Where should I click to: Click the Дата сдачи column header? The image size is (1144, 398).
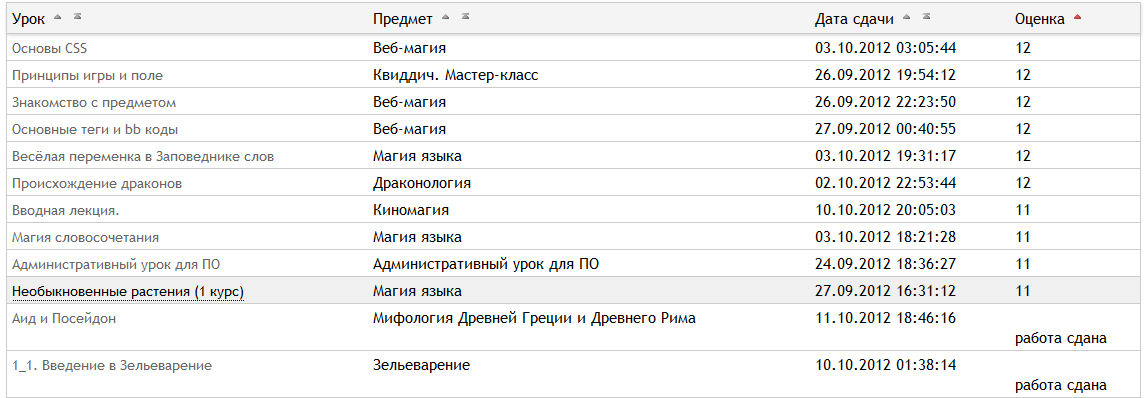pyautogui.click(x=854, y=19)
